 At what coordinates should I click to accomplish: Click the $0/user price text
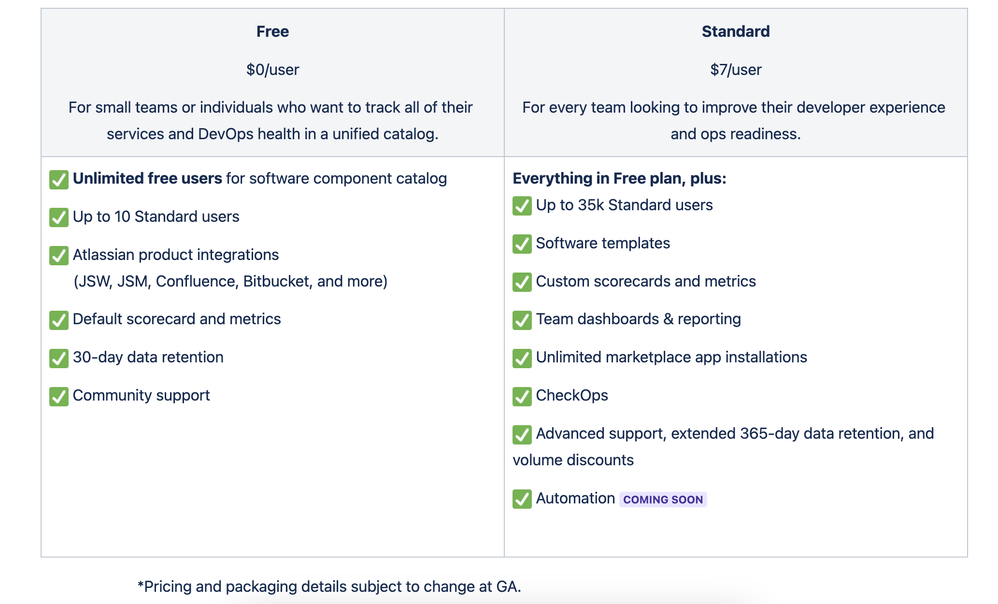tap(272, 69)
